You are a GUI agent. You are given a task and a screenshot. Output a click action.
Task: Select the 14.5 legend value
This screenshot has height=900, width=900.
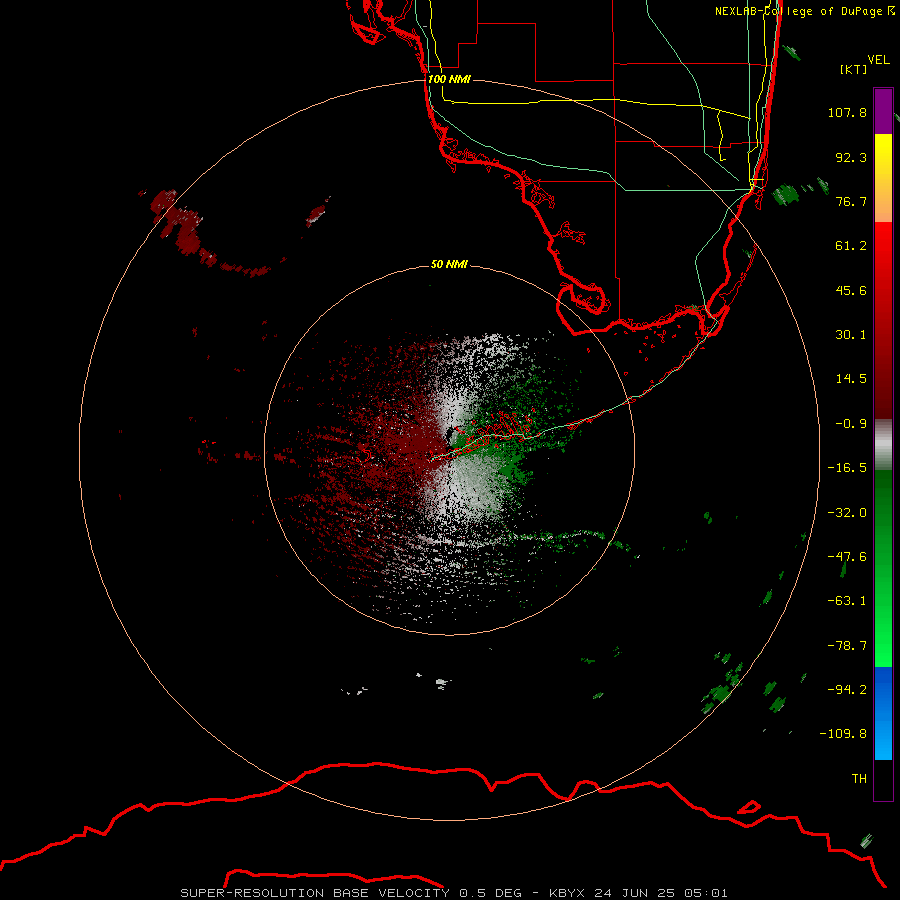[851, 379]
